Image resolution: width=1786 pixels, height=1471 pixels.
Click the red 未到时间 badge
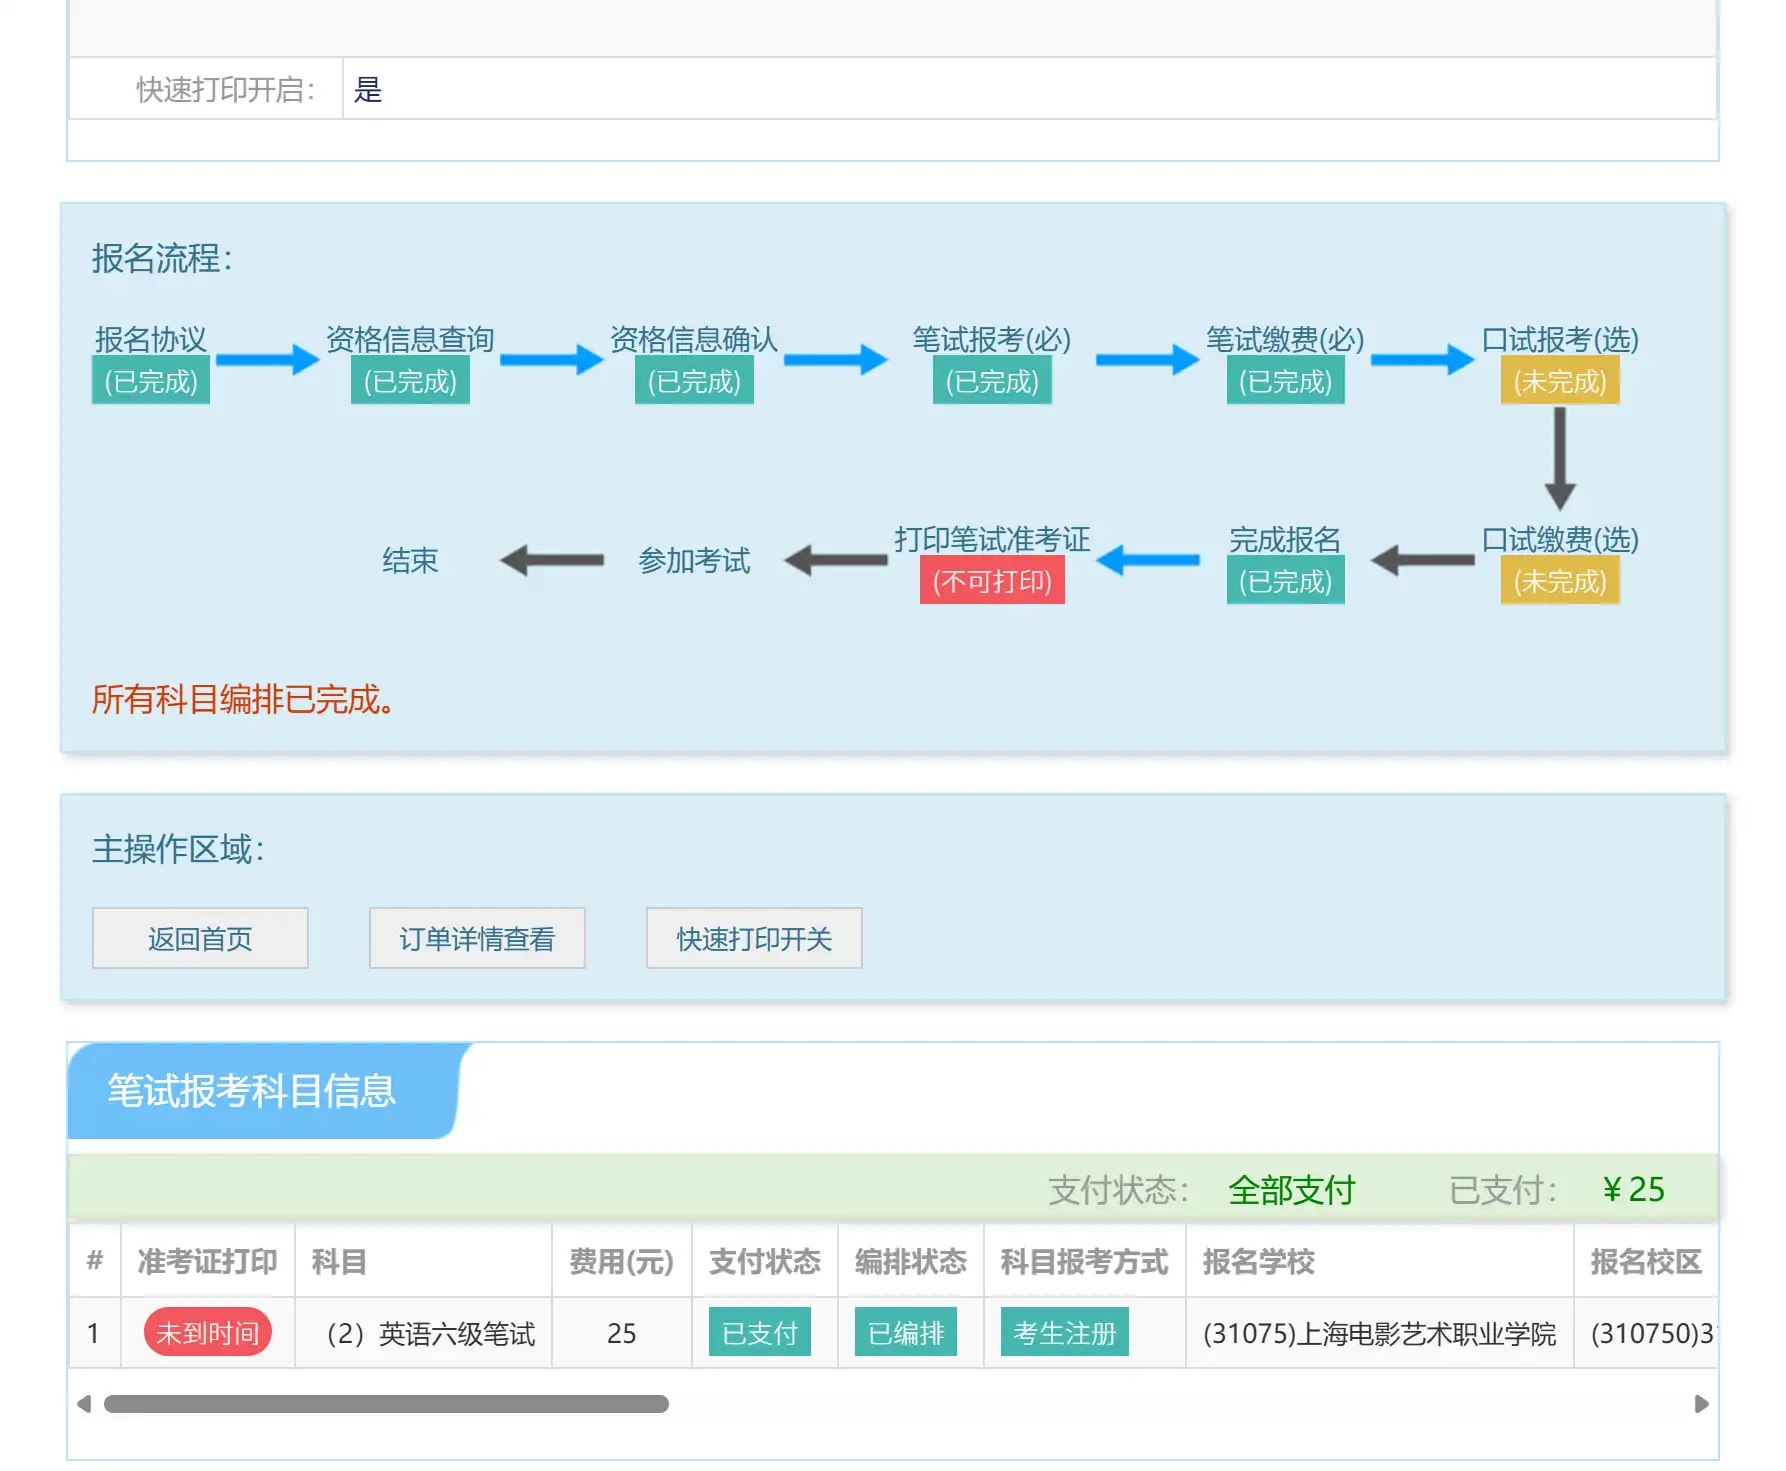[x=208, y=1332]
